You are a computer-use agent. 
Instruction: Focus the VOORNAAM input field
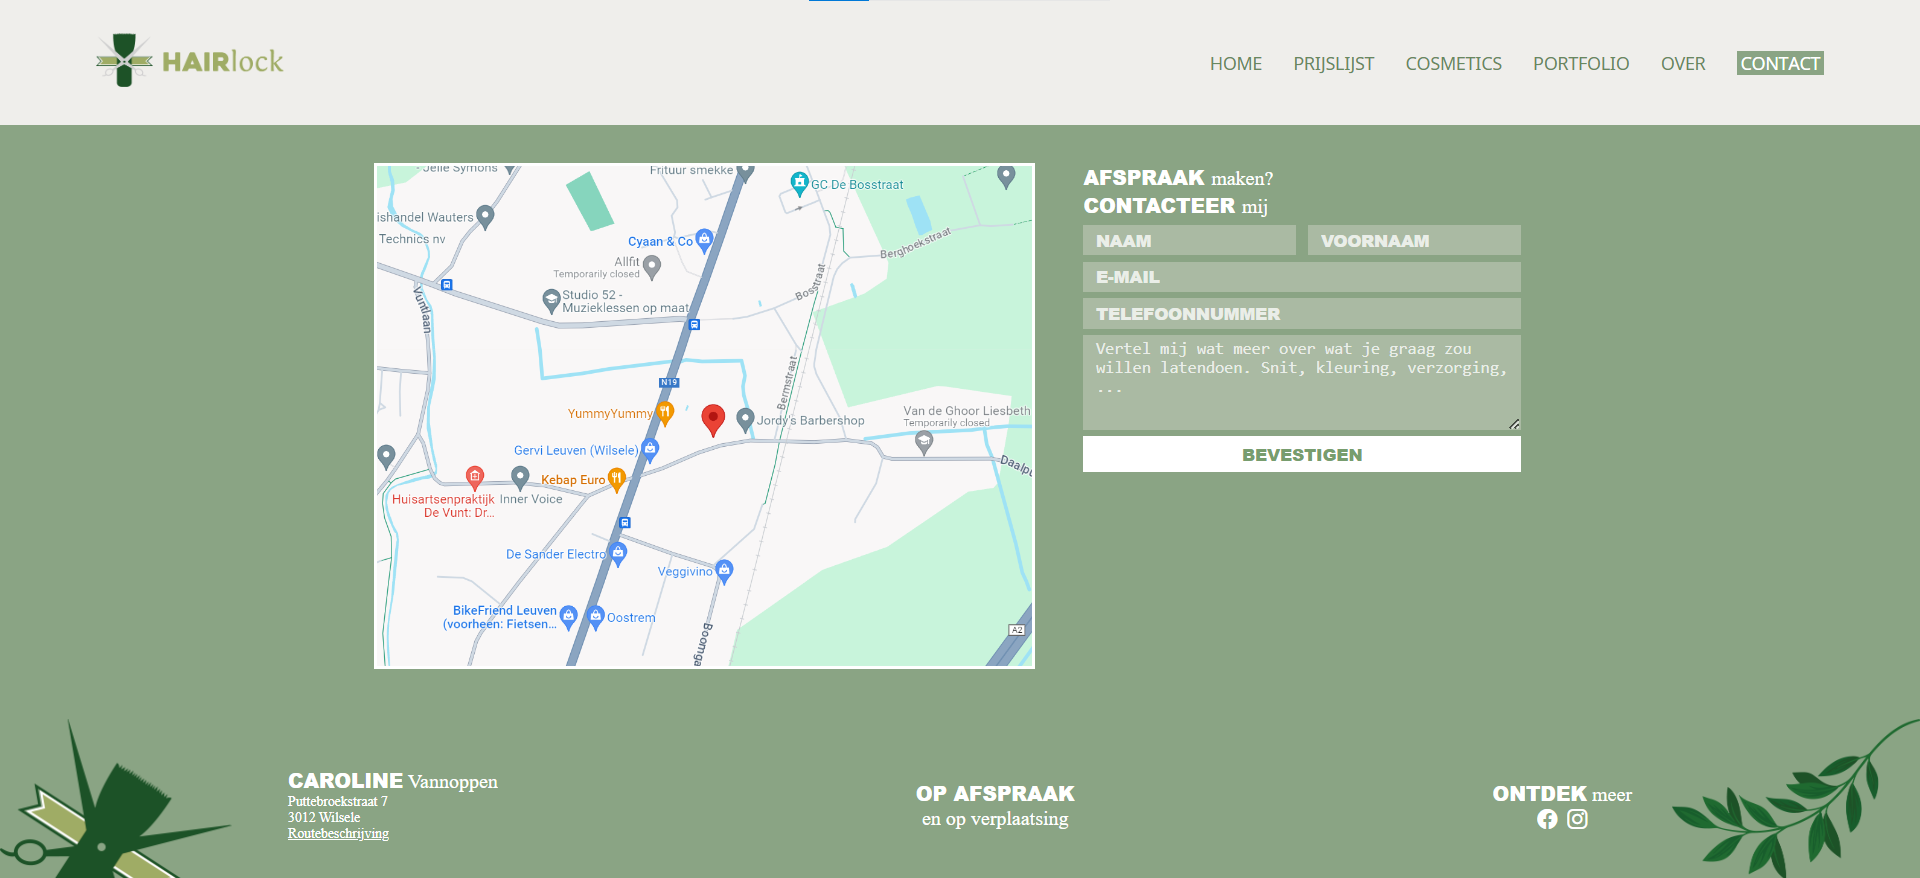[x=1414, y=240]
